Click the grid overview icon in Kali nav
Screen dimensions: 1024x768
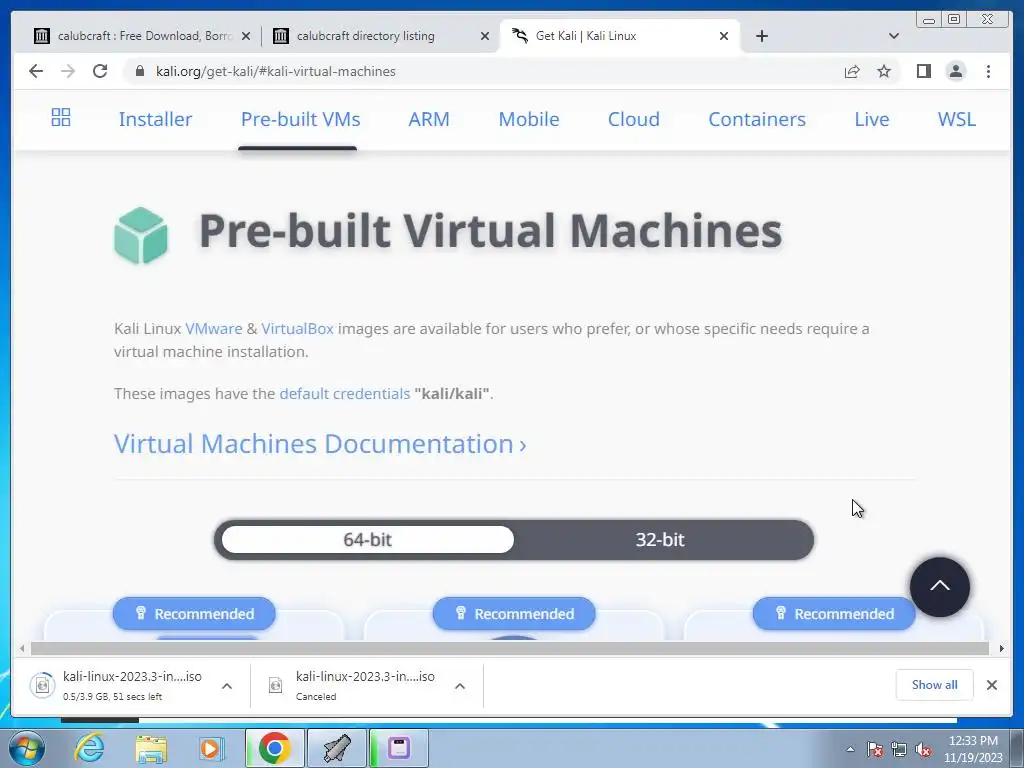coord(61,118)
